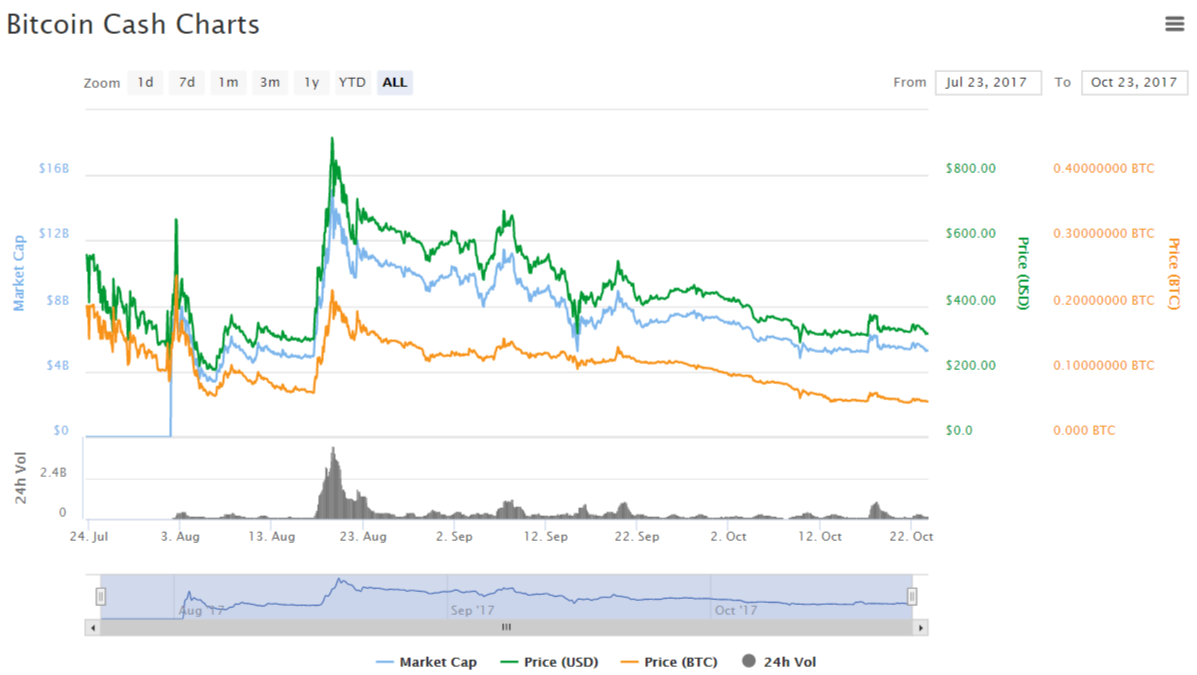Click the $16B market cap axis label
Viewport: 1197px width, 675px height.
coord(54,168)
